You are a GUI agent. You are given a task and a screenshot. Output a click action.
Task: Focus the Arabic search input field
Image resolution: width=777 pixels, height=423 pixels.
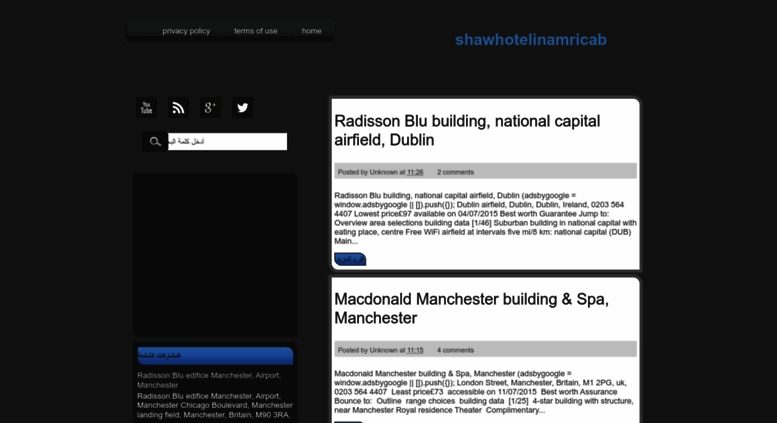(x=227, y=142)
